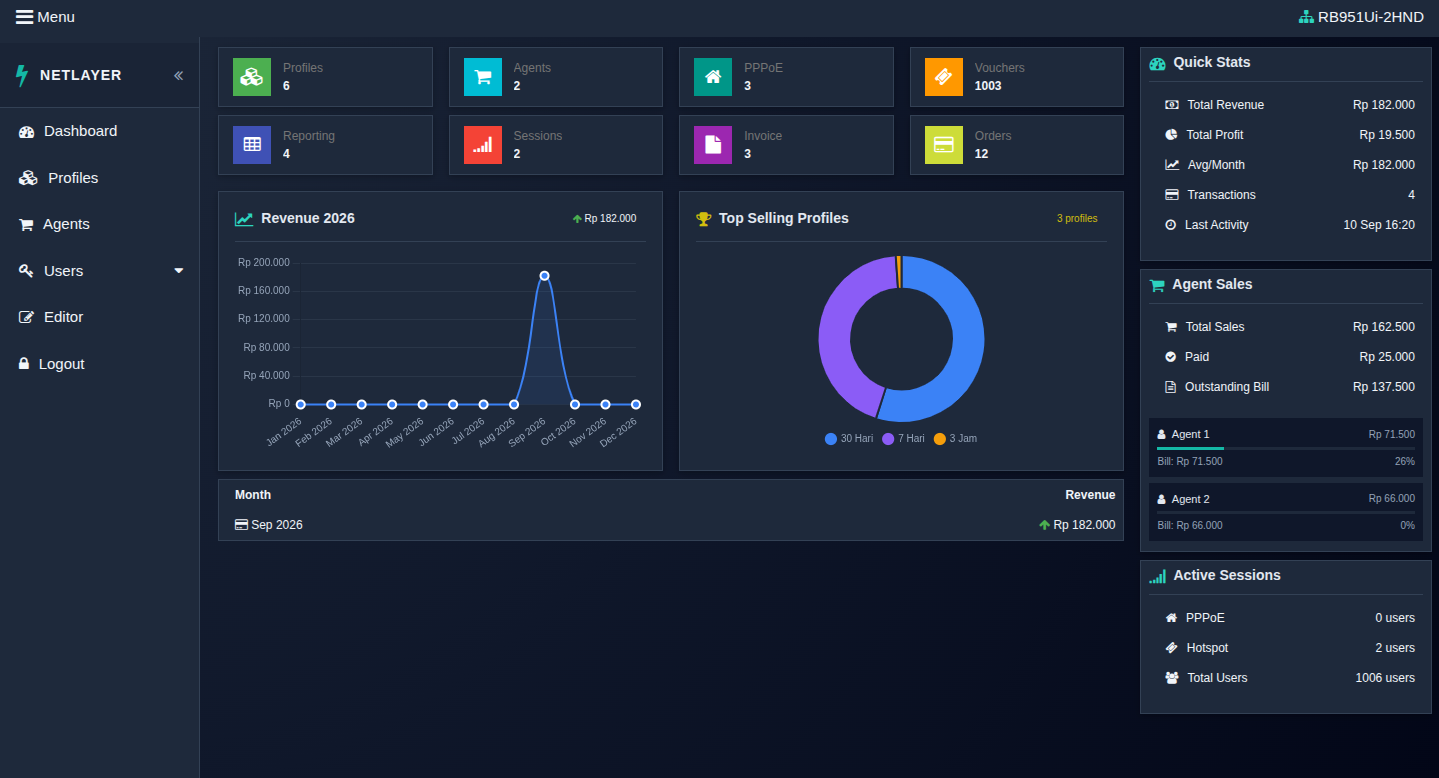Click the Agent 2 sales row
This screenshot has width=1439, height=778.
[x=1286, y=512]
